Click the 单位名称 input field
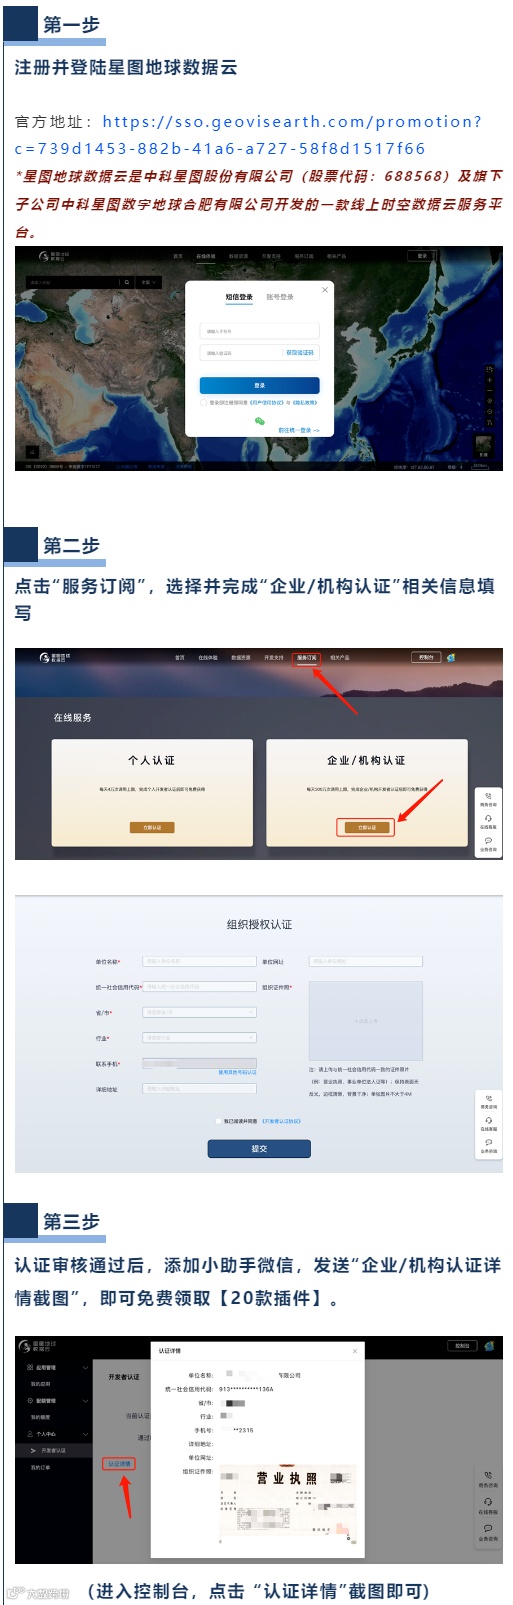Viewport: 513px width, 1605px height. 199,961
